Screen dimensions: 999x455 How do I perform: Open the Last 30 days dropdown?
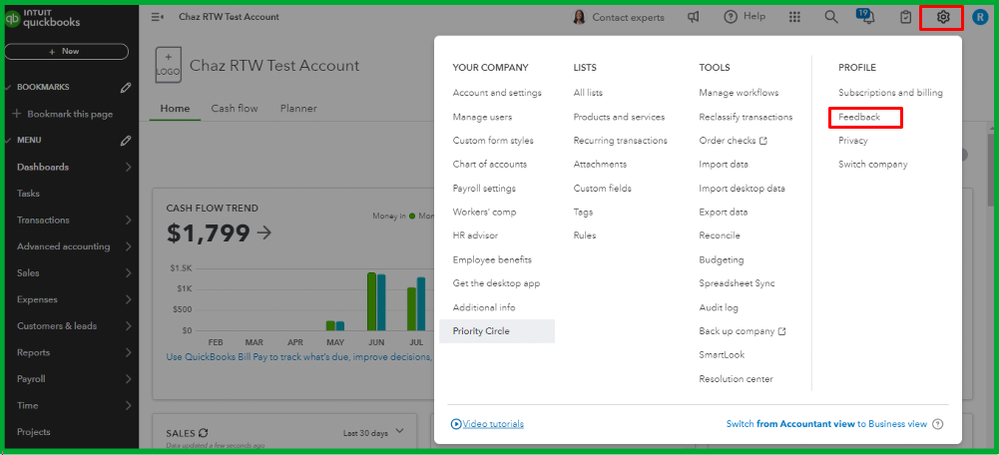[373, 433]
